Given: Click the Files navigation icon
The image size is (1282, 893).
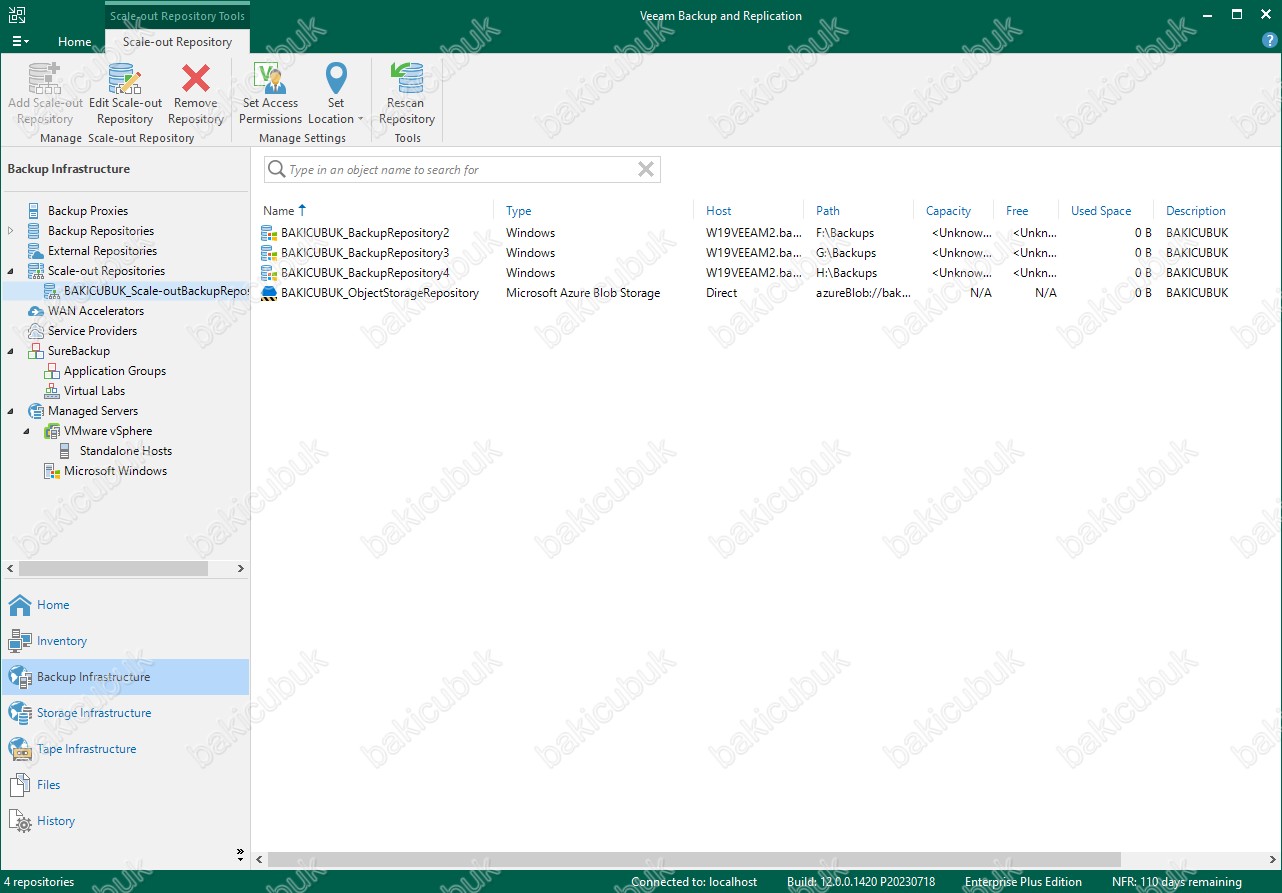Looking at the screenshot, I should tap(20, 785).
